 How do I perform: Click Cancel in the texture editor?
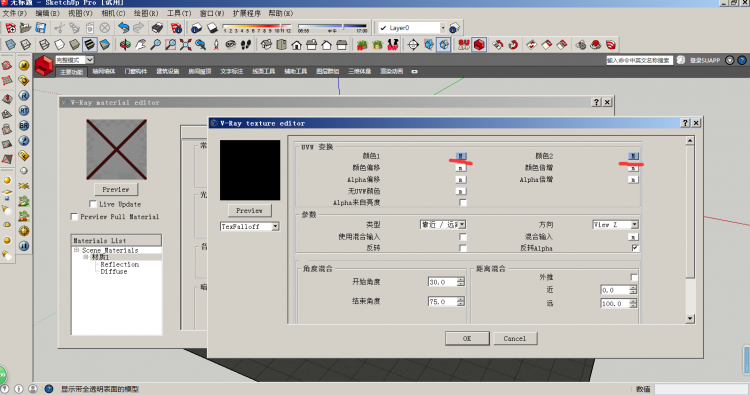515,339
